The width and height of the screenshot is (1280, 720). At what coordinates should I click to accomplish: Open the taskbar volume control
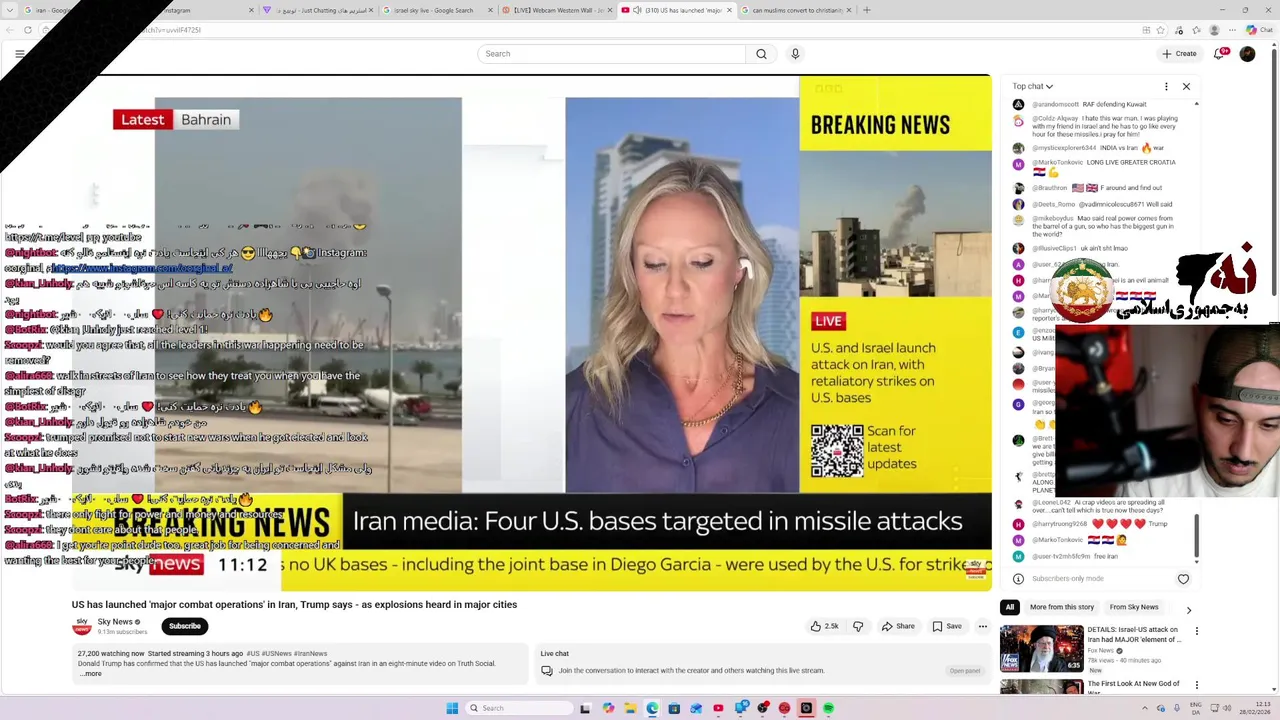[x=1226, y=708]
